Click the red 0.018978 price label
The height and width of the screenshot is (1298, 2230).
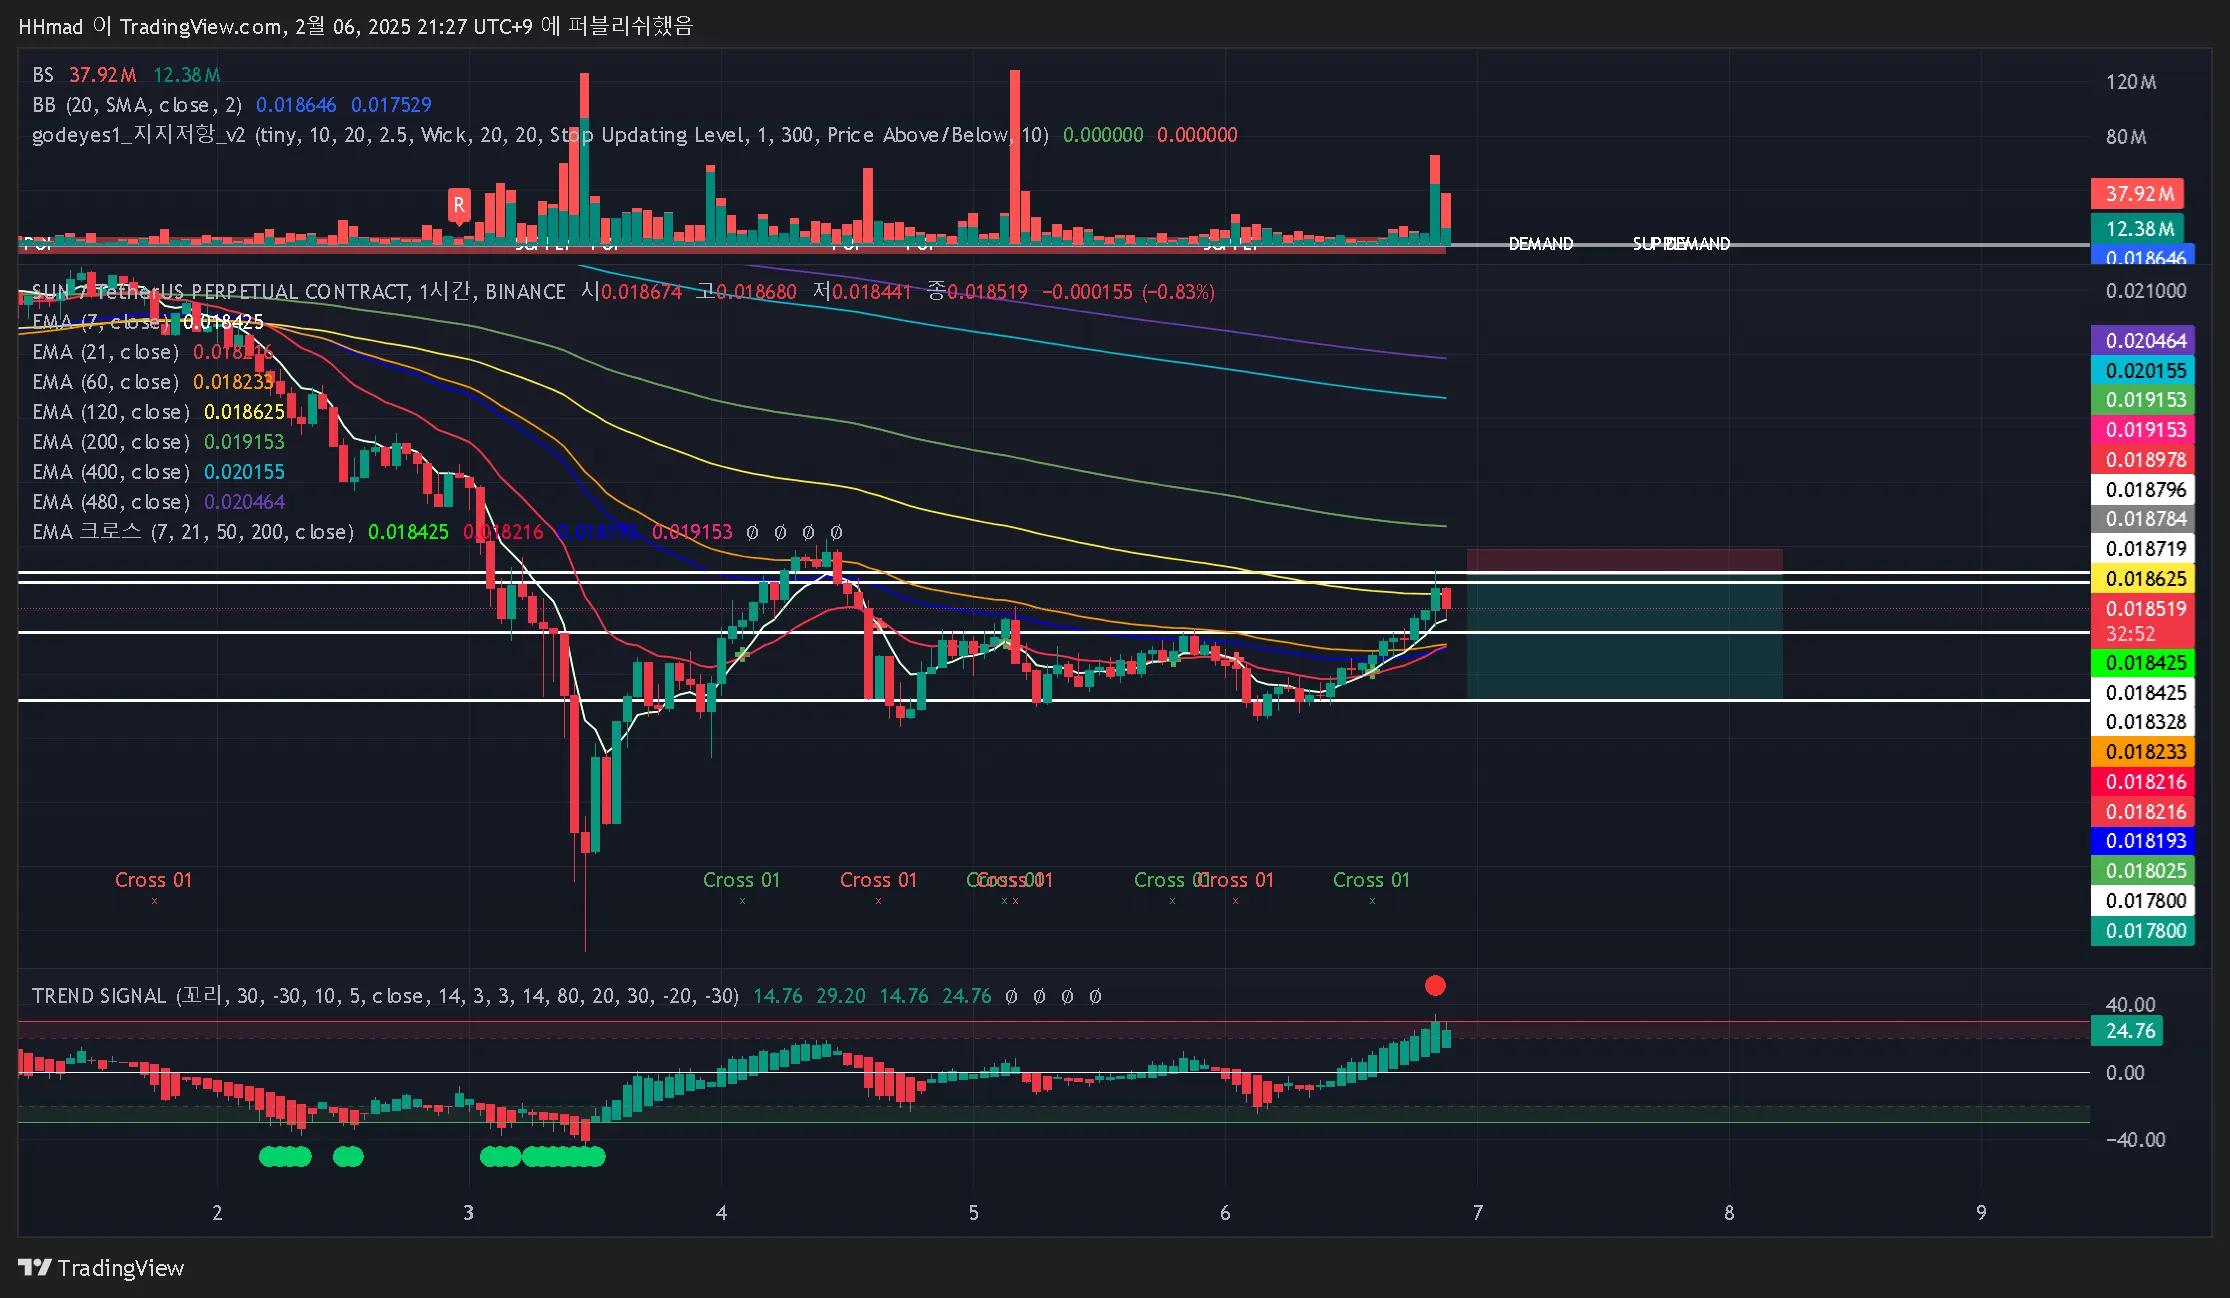click(2143, 460)
